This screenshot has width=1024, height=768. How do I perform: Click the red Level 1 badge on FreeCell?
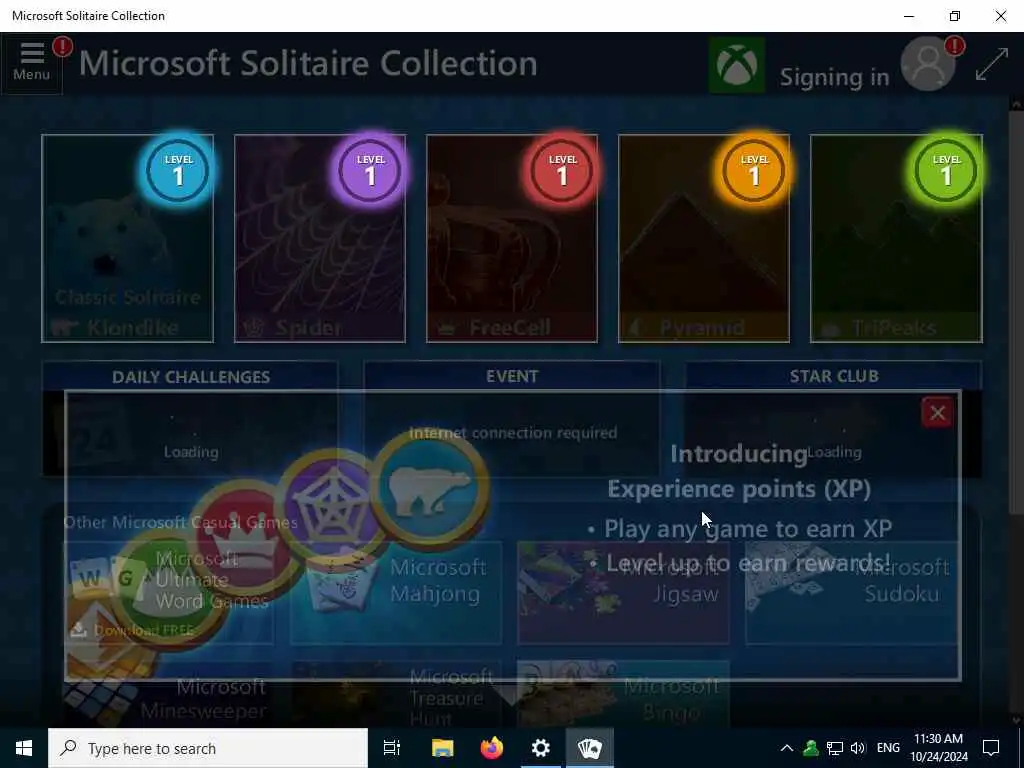[x=562, y=171]
